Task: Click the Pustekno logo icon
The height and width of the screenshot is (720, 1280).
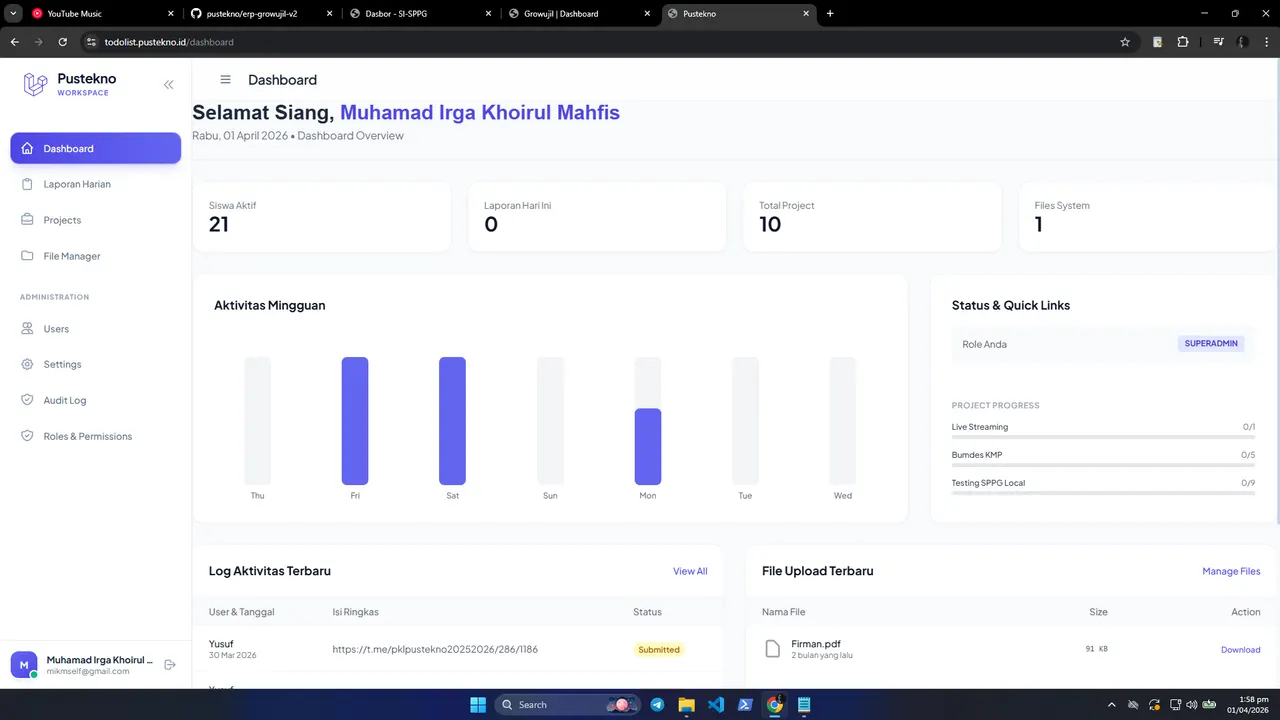Action: (x=35, y=85)
